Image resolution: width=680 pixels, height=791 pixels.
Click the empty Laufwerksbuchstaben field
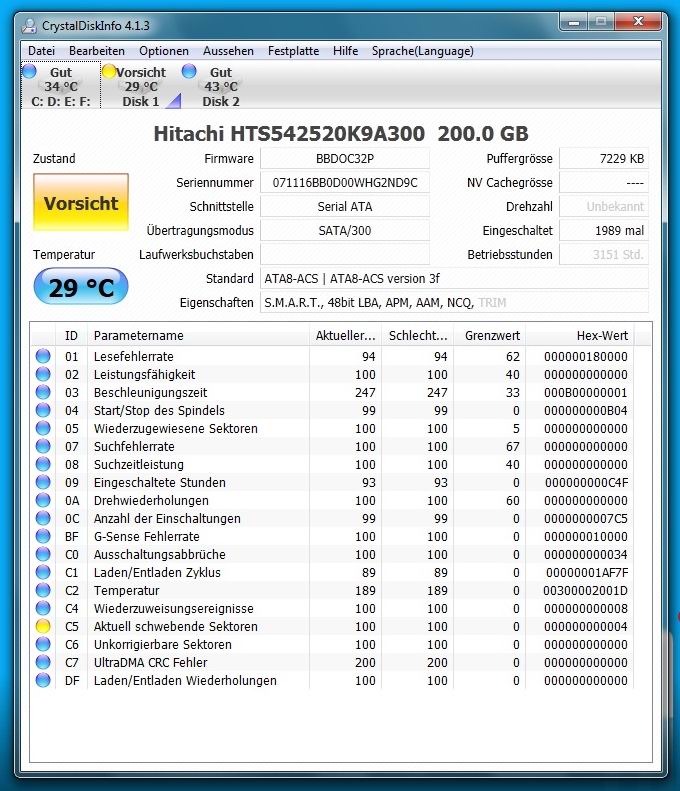(x=345, y=254)
